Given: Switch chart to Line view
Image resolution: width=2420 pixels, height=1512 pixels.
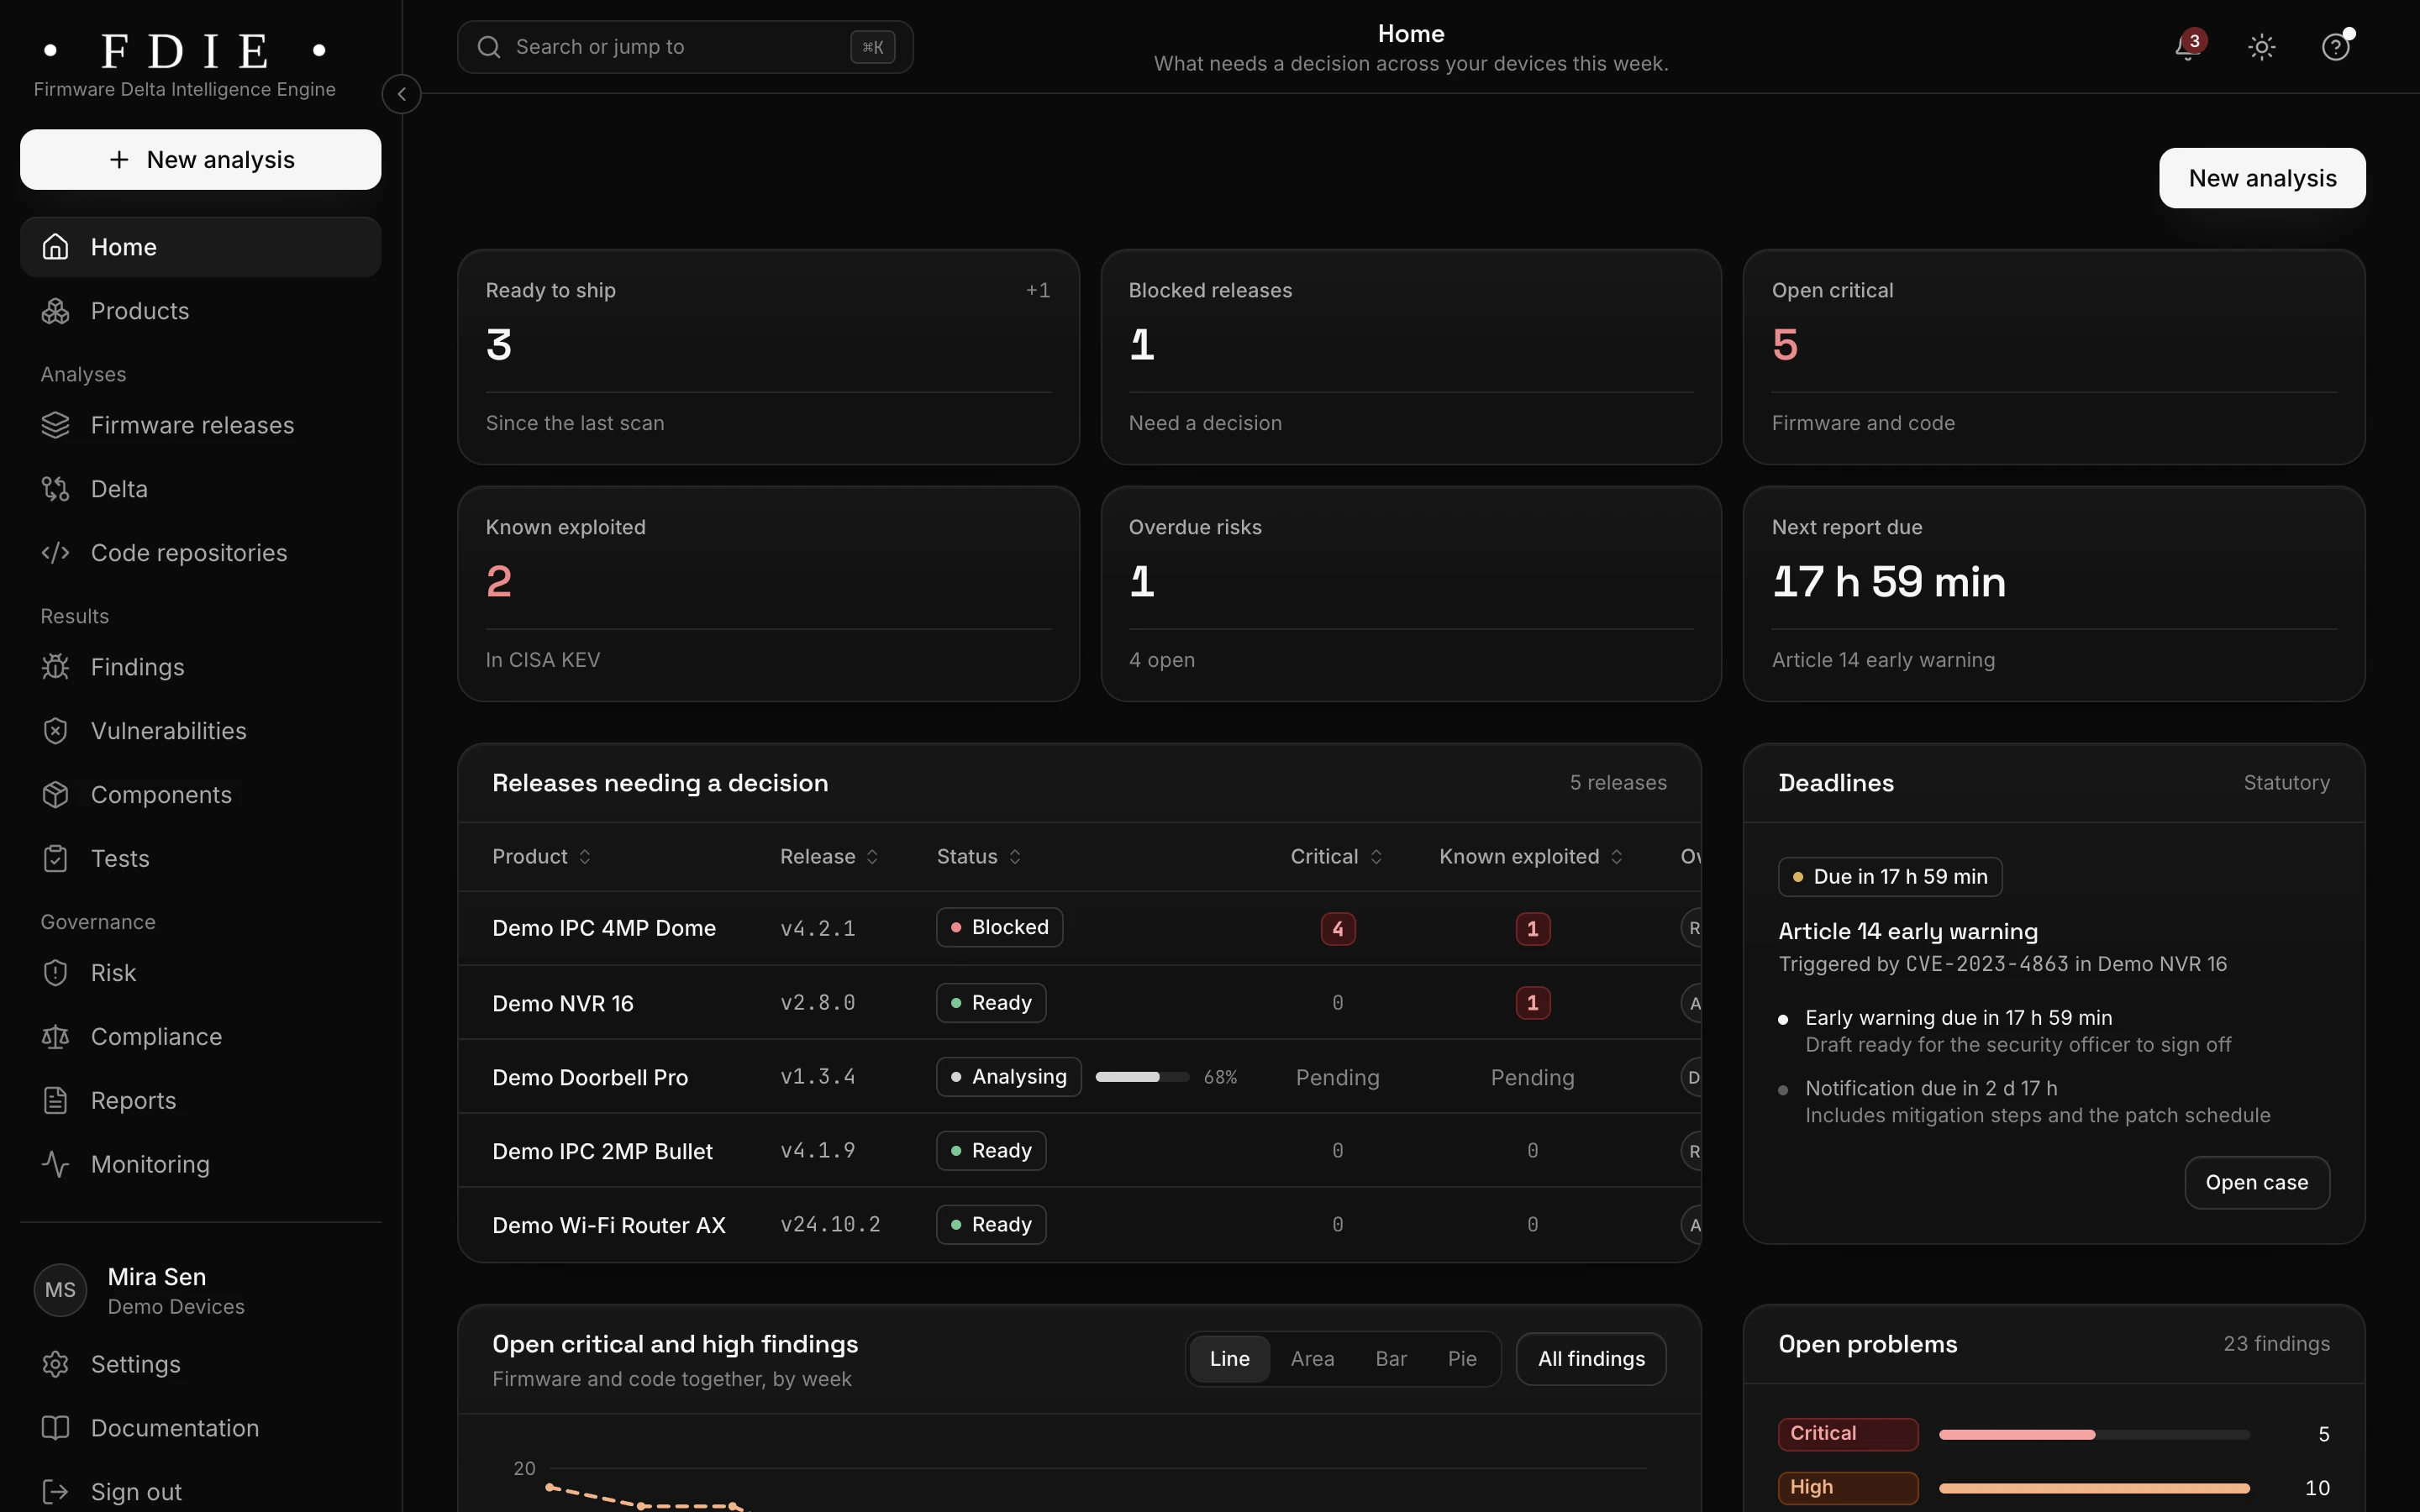Looking at the screenshot, I should pos(1229,1359).
